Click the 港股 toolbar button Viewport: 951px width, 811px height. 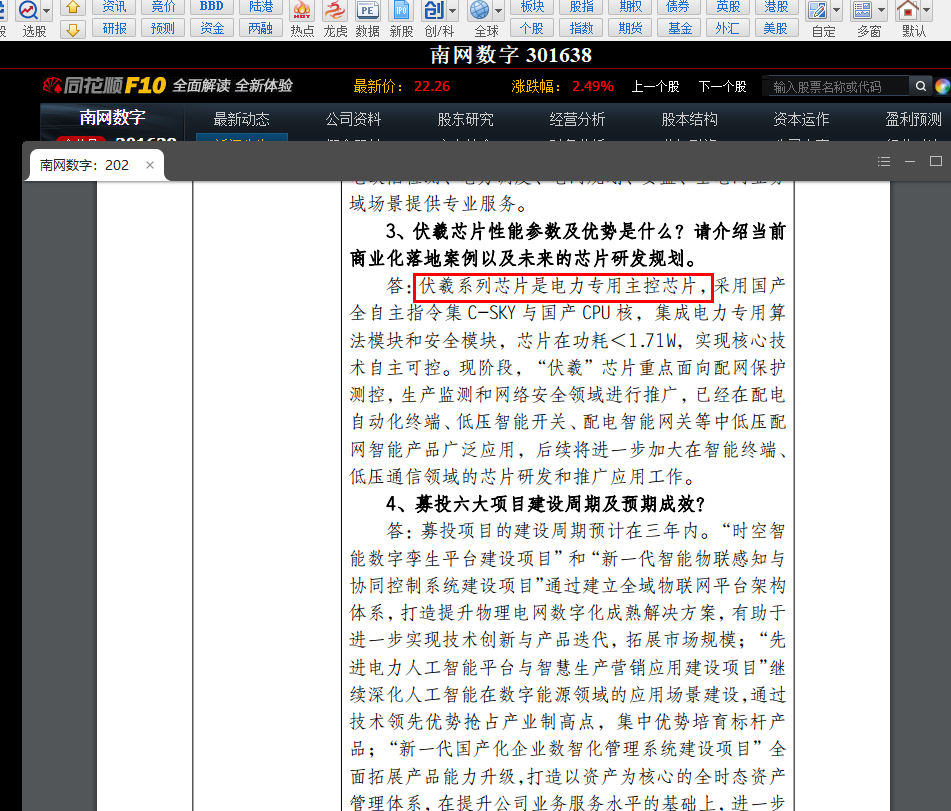[x=776, y=7]
